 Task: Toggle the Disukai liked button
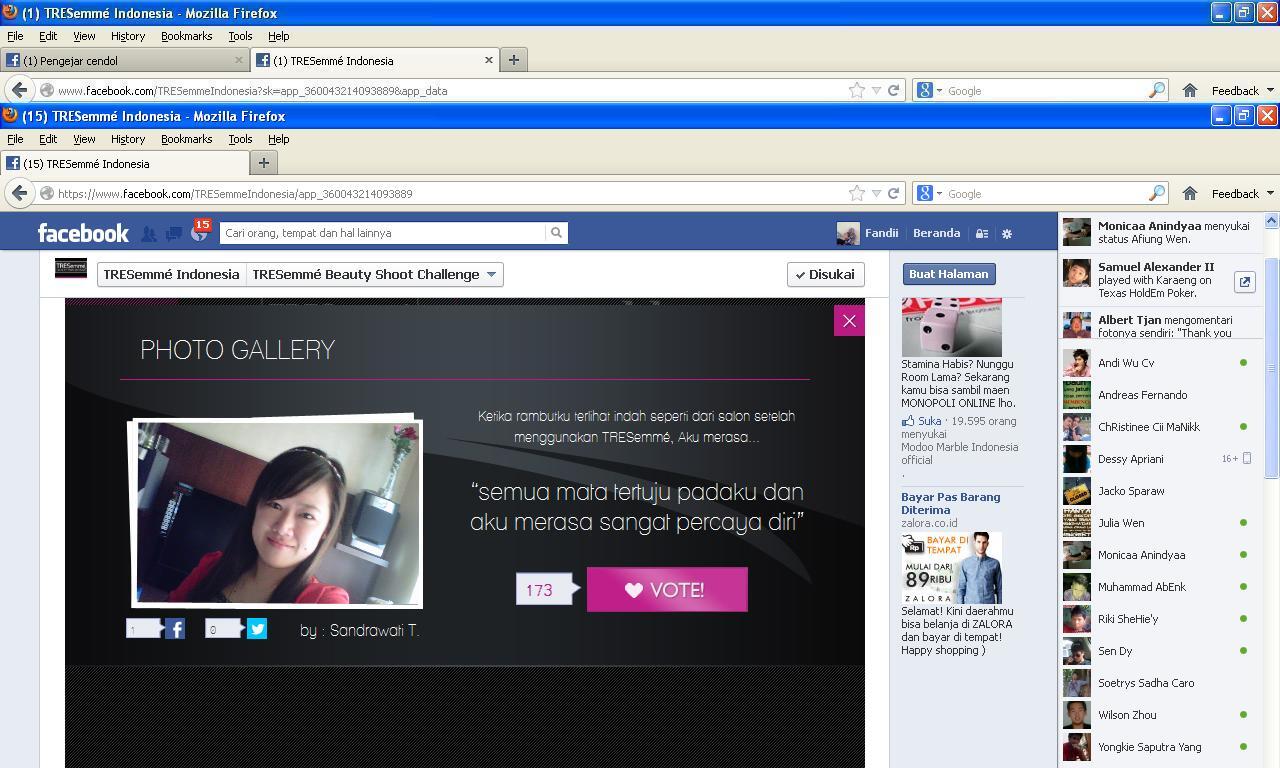pos(825,274)
